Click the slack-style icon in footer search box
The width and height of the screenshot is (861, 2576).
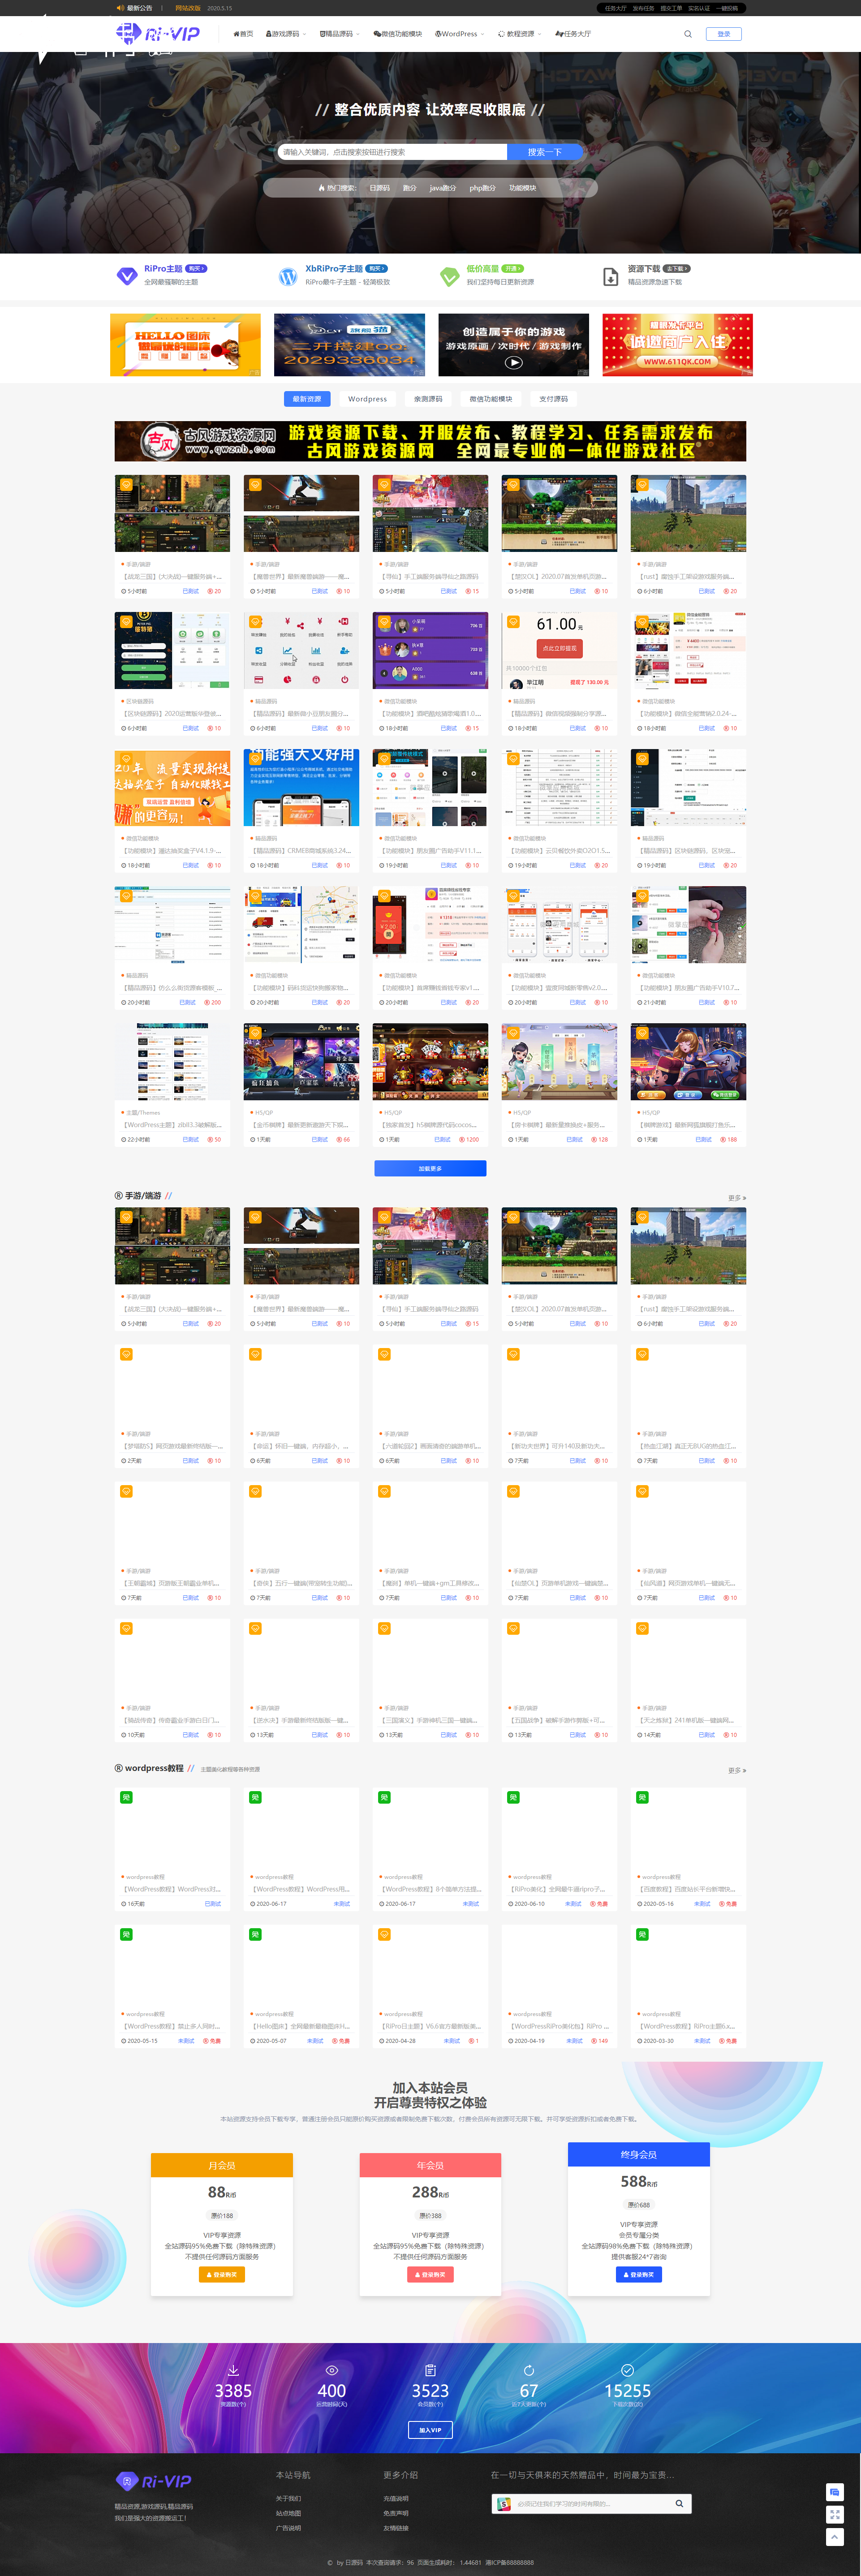[x=504, y=2504]
